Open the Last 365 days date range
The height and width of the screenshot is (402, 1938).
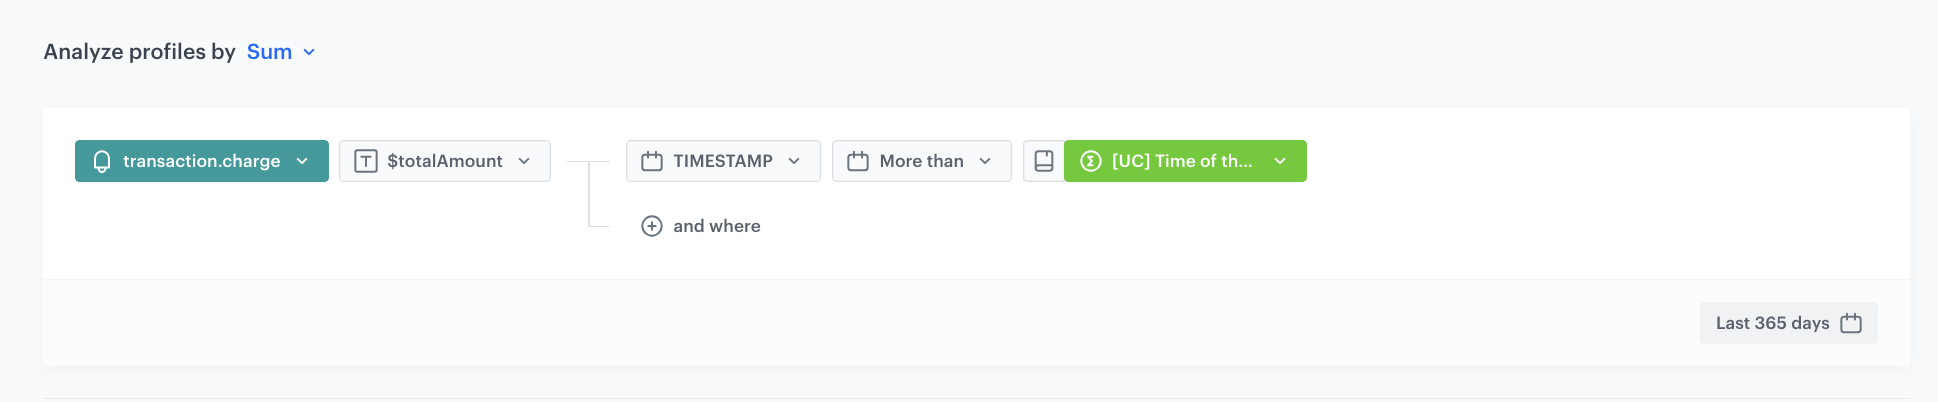(1772, 323)
